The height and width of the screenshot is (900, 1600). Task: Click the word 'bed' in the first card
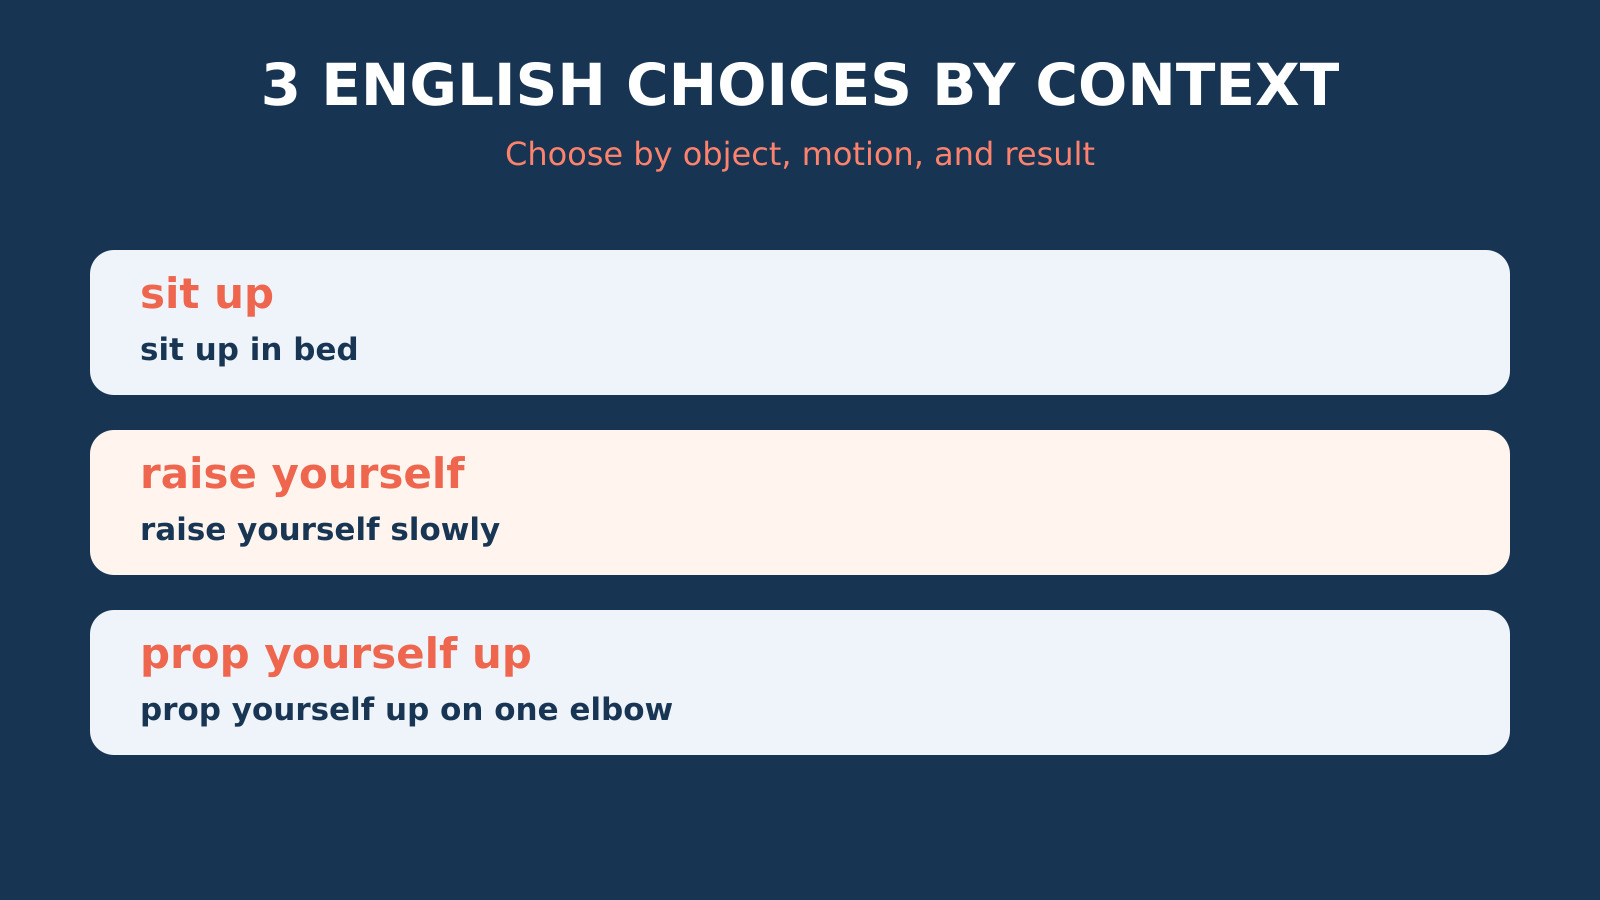325,350
